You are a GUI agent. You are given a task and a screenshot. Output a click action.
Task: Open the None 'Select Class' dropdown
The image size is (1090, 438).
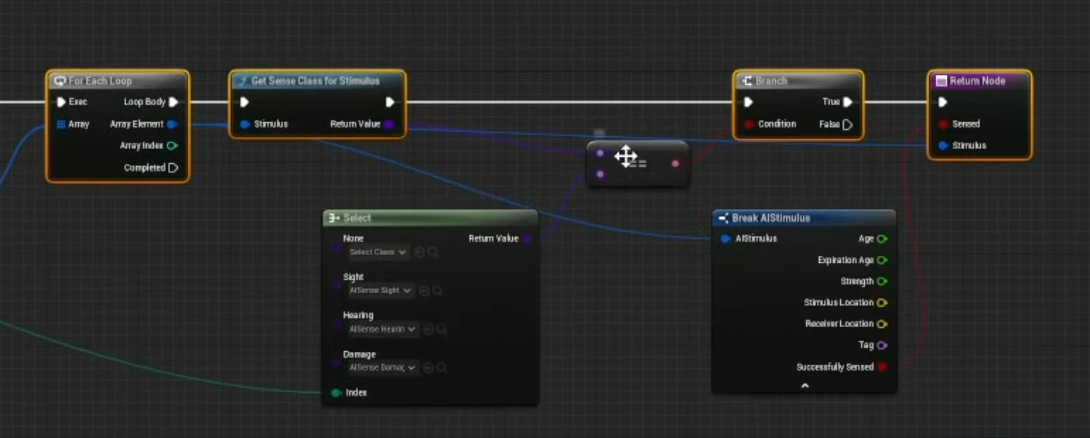pyautogui.click(x=377, y=253)
